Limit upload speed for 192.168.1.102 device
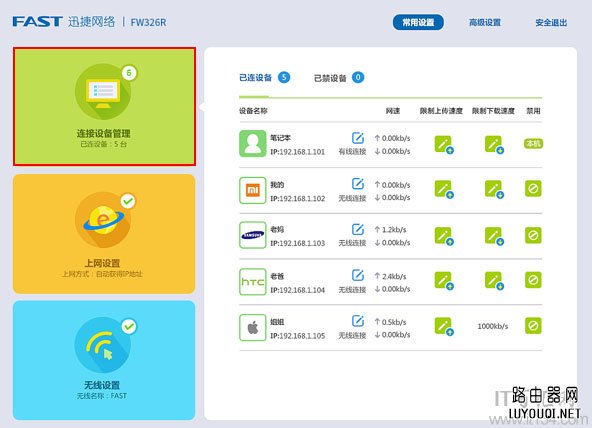Viewport: 592px width, 428px height. click(444, 189)
